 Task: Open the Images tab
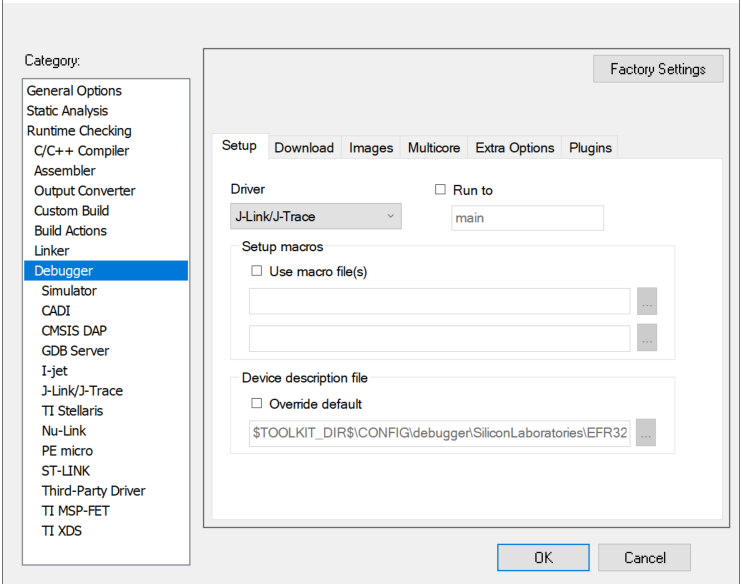coord(371,148)
